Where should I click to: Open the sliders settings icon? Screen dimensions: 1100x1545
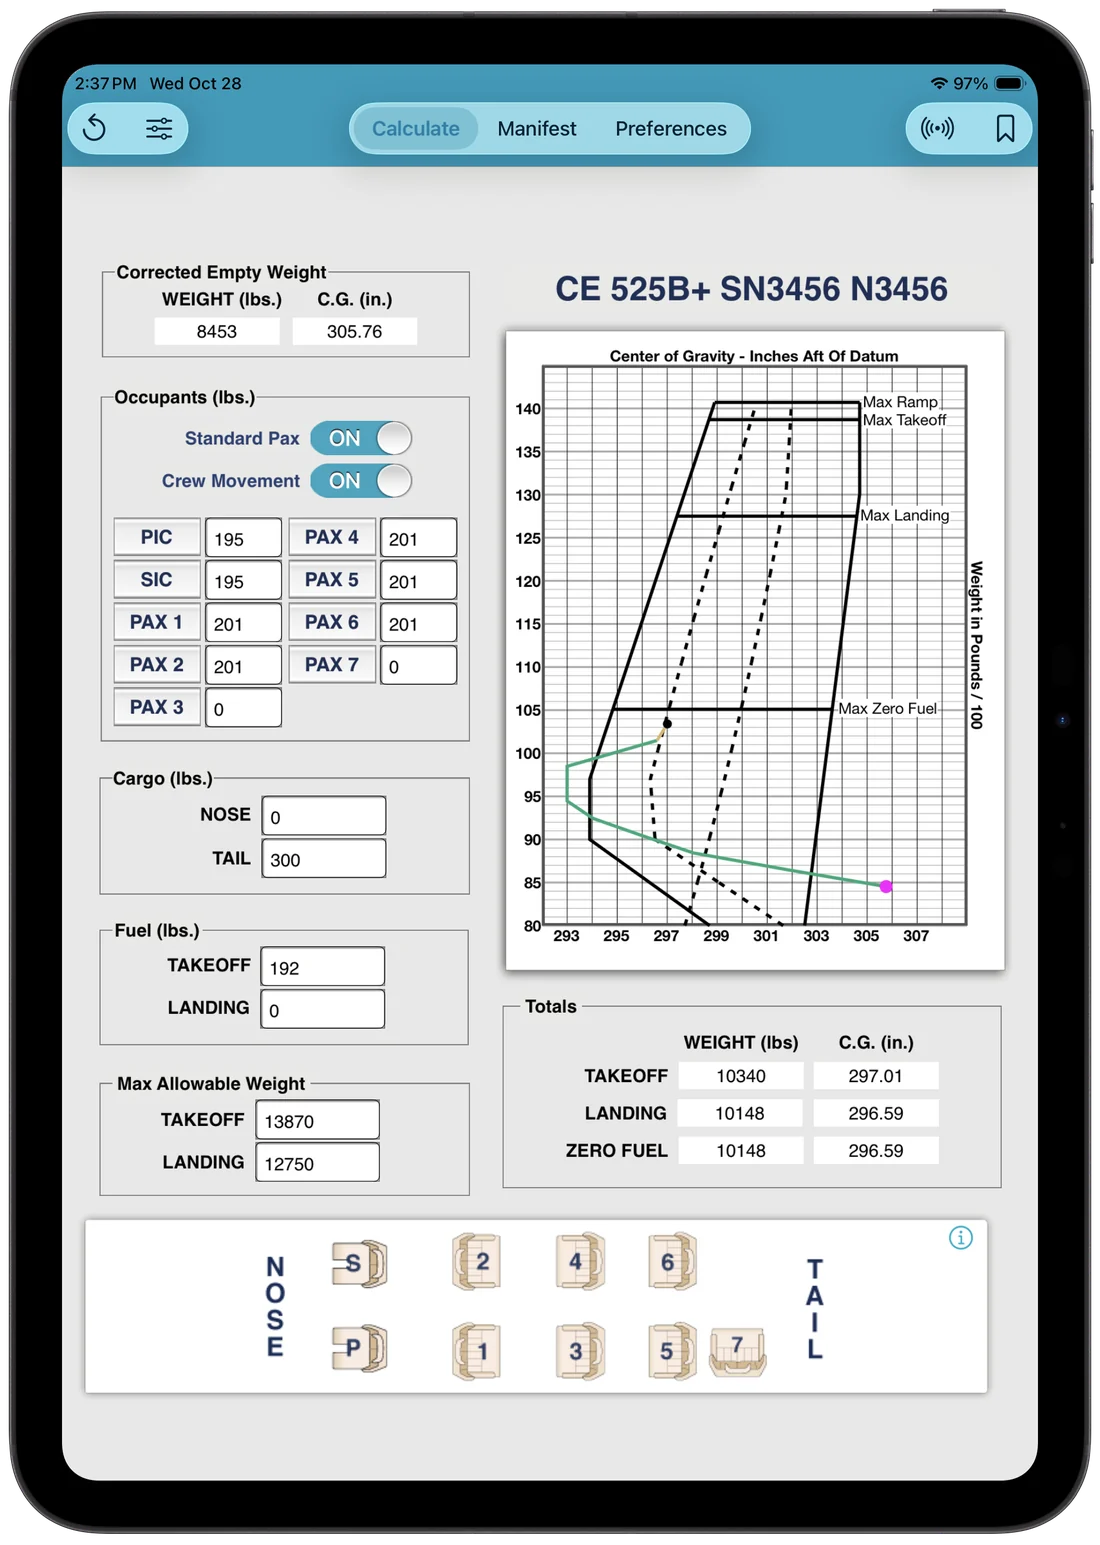click(159, 128)
